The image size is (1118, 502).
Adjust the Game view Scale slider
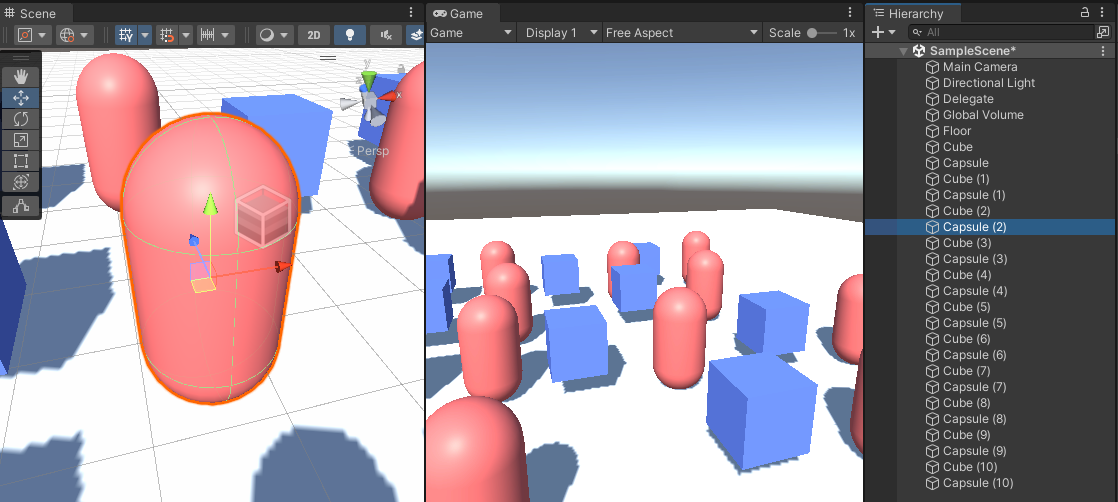coord(822,33)
